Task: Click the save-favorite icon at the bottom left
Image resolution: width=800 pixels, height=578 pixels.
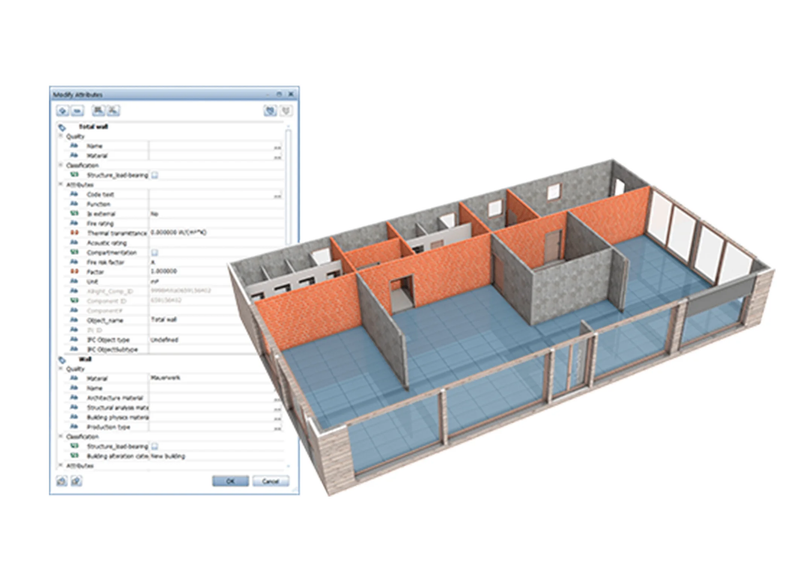Action: 64,481
